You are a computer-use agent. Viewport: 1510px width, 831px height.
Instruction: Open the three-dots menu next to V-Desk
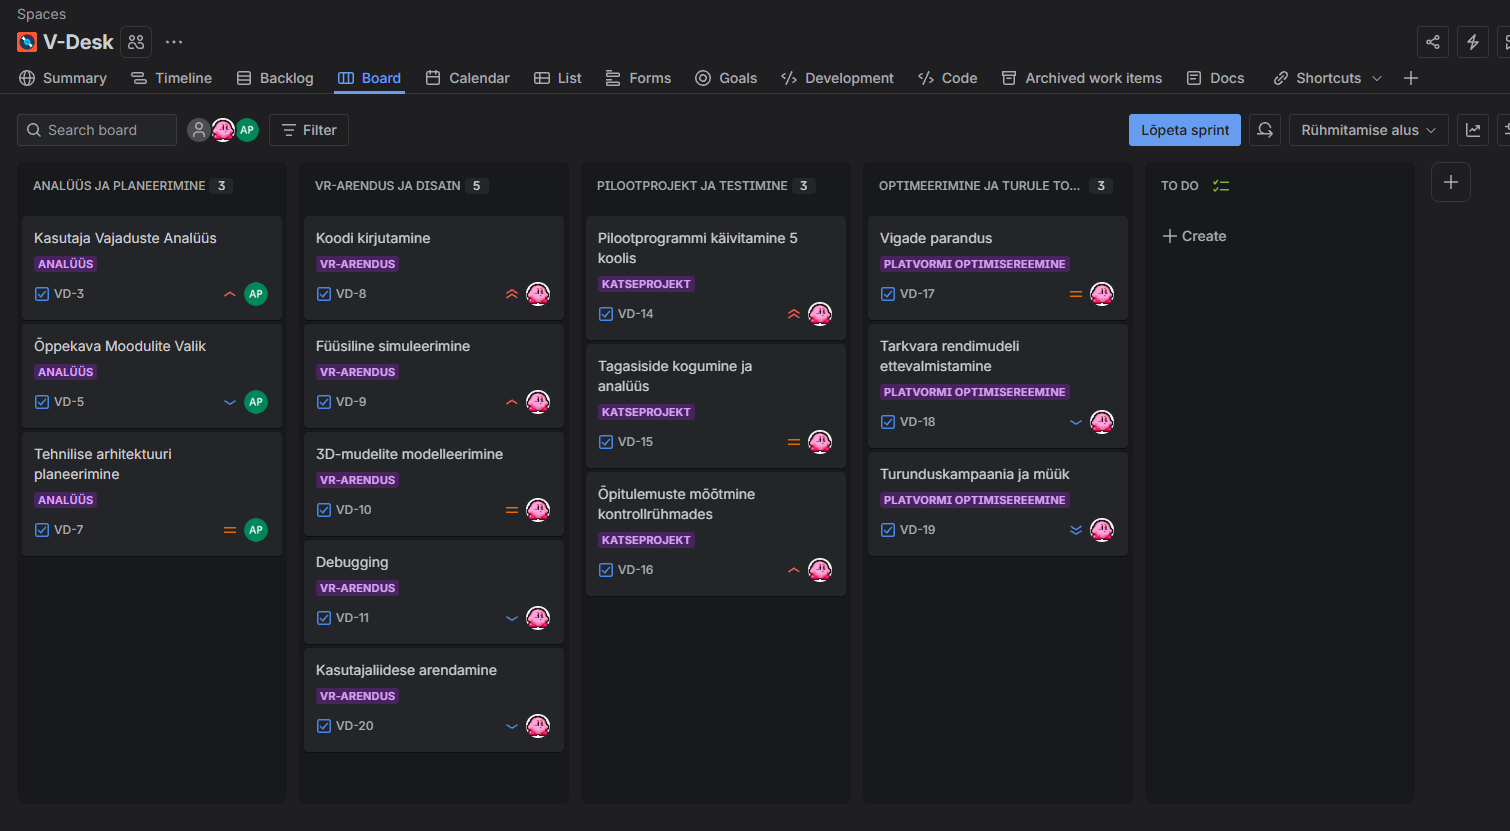174,42
